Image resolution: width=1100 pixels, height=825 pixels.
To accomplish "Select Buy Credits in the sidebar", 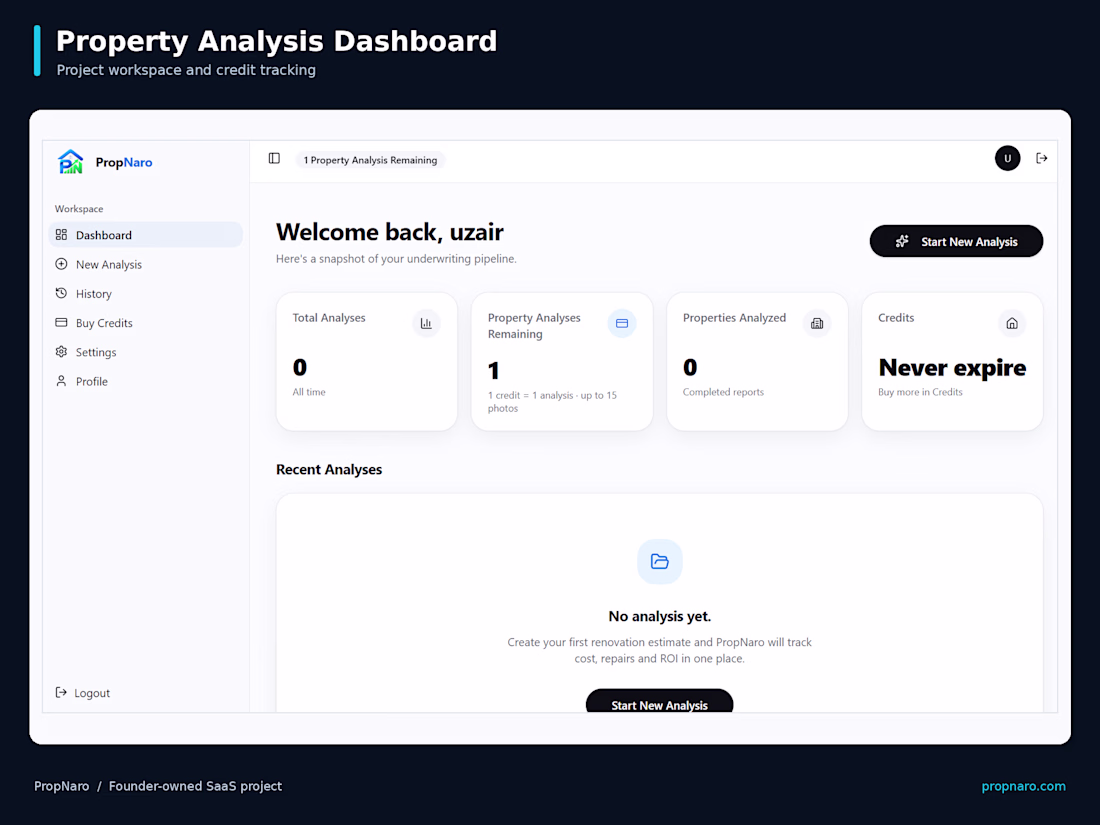I will [145, 323].
